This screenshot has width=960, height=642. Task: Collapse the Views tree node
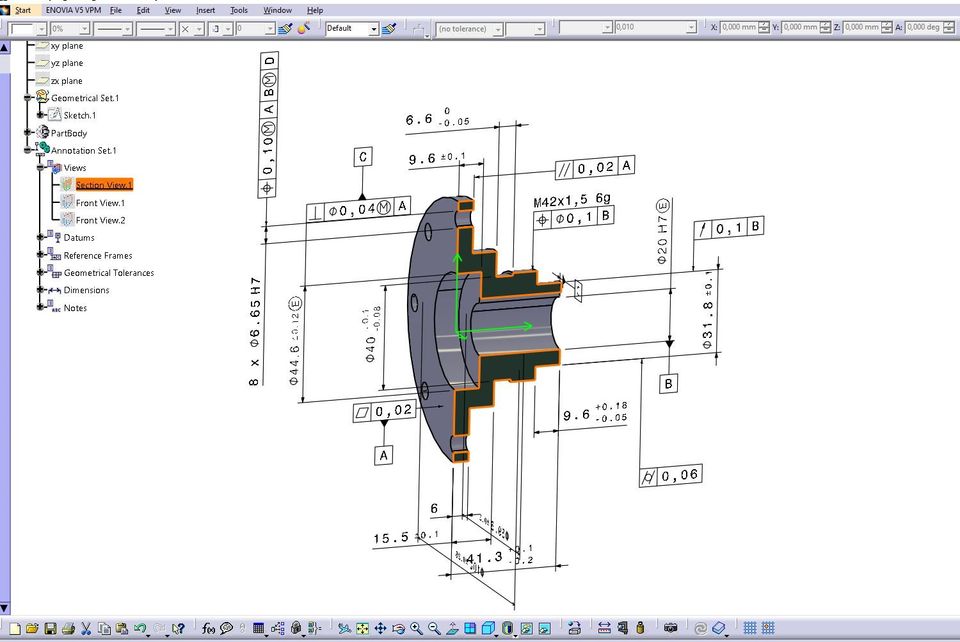(41, 168)
